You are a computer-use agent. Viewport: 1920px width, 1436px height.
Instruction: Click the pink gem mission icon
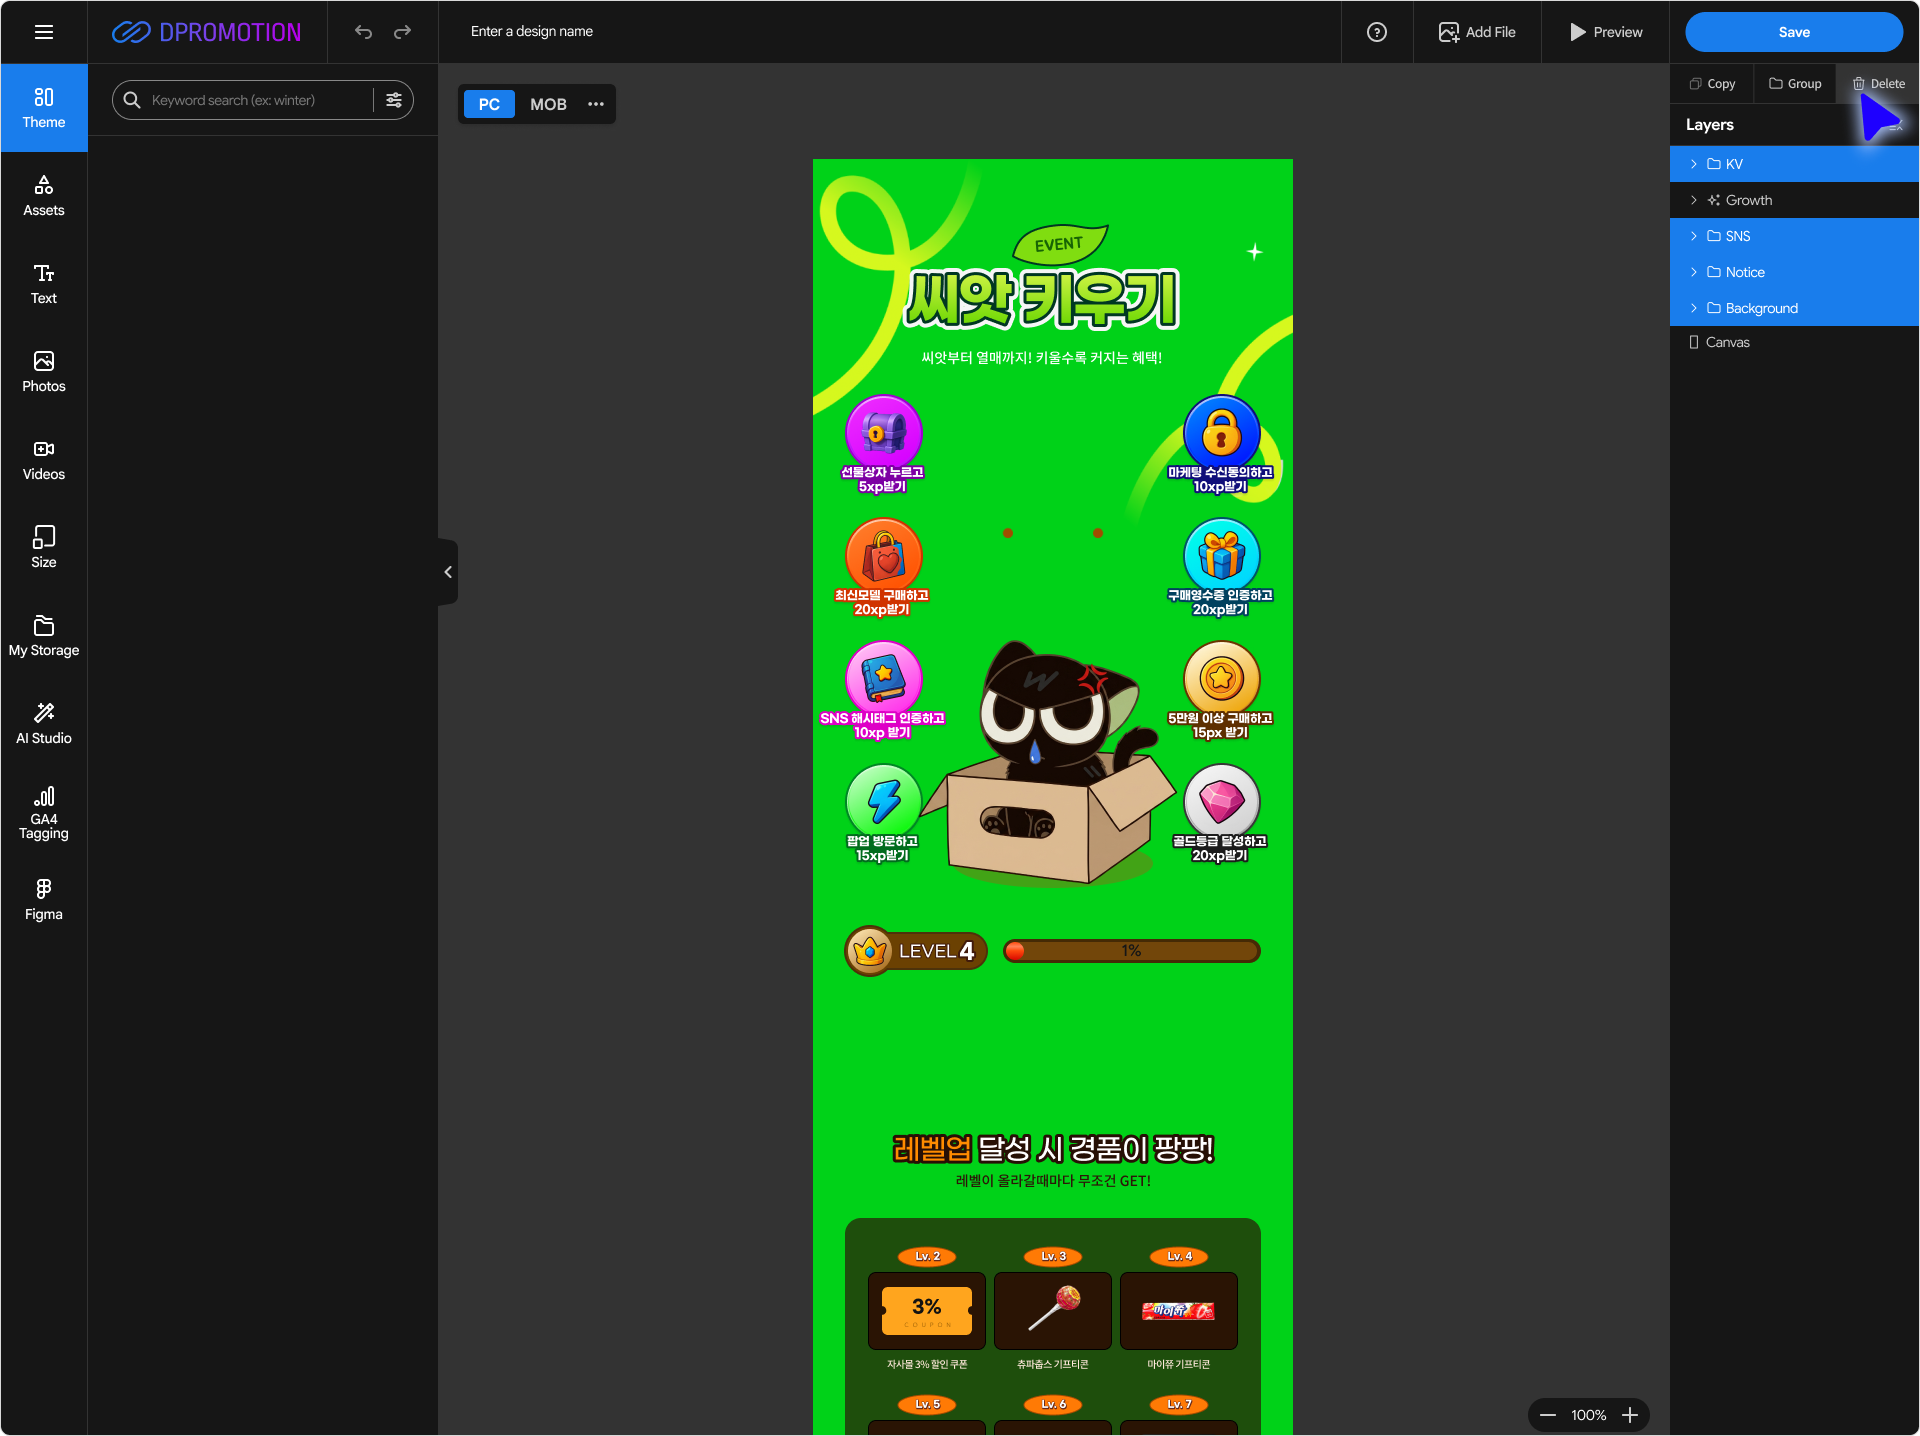pos(1221,801)
